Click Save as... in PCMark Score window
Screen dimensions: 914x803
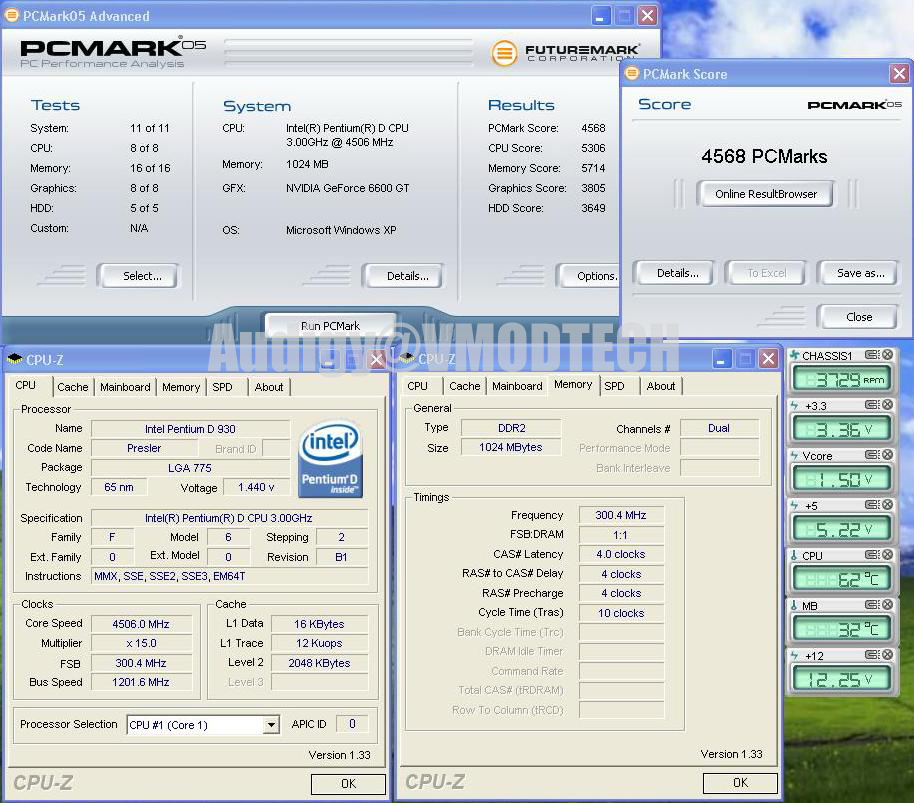[x=860, y=273]
